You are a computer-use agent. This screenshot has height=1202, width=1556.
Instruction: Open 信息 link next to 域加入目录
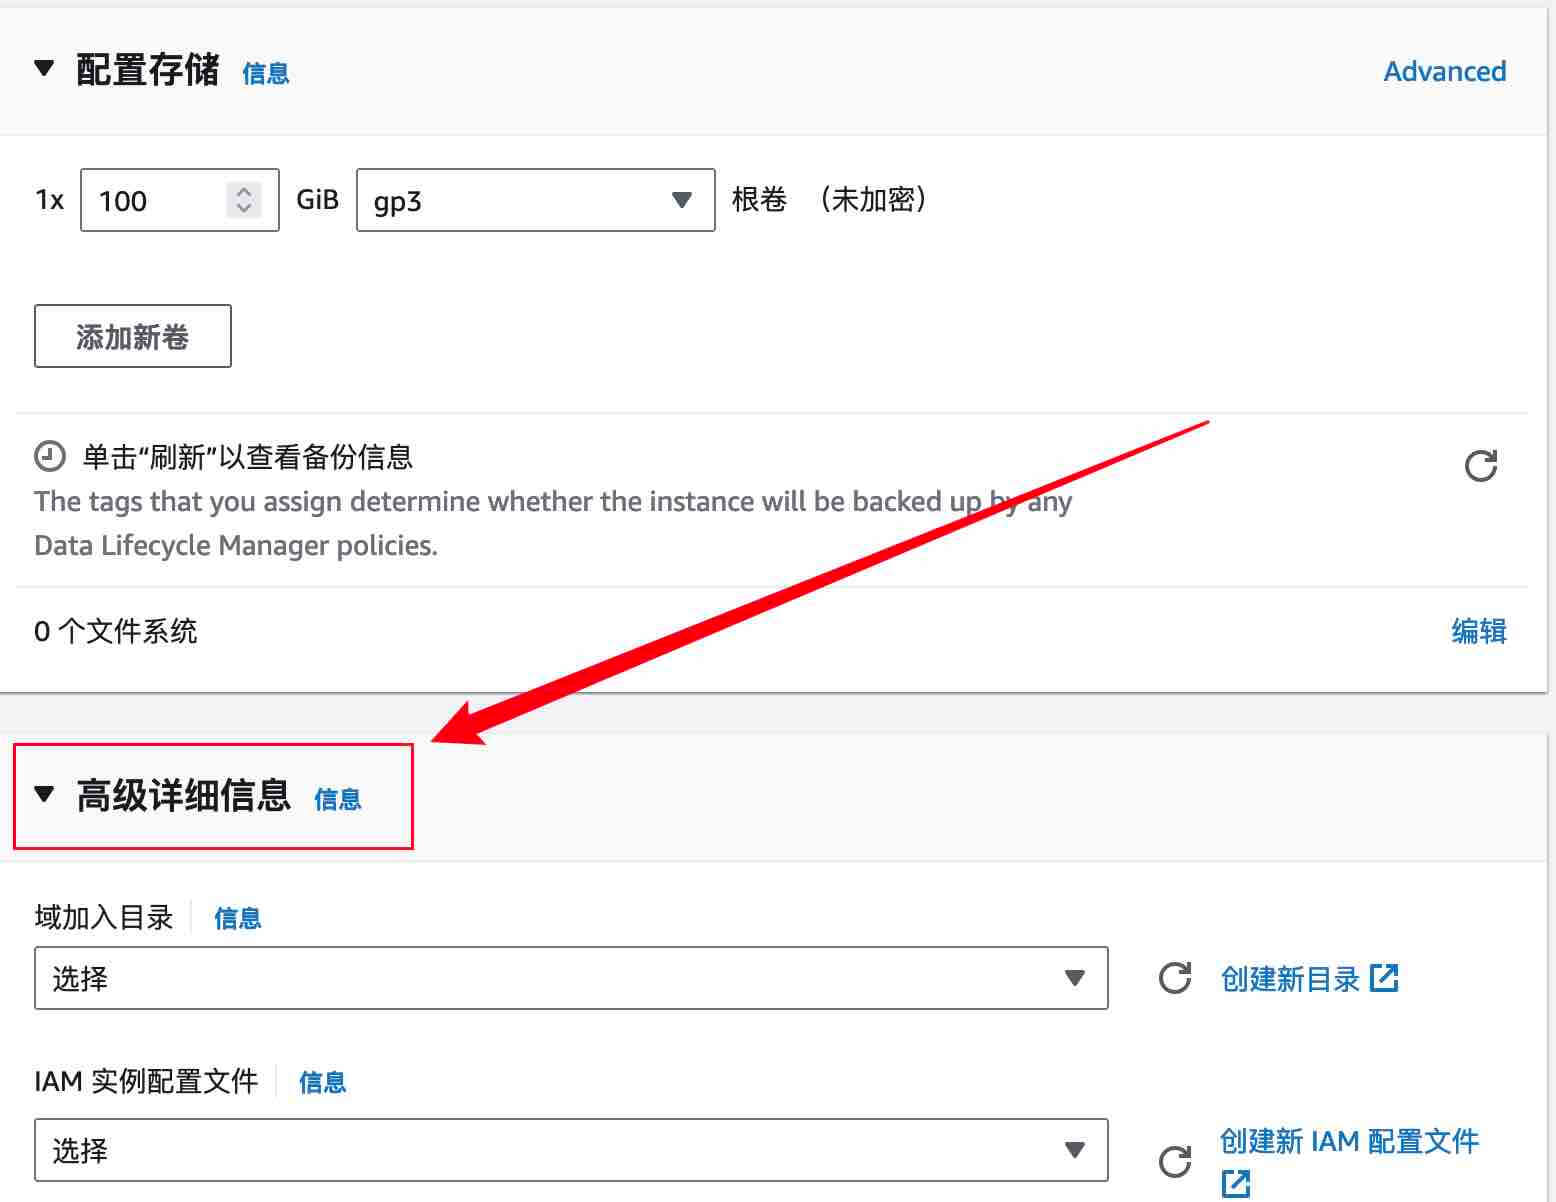click(x=238, y=918)
